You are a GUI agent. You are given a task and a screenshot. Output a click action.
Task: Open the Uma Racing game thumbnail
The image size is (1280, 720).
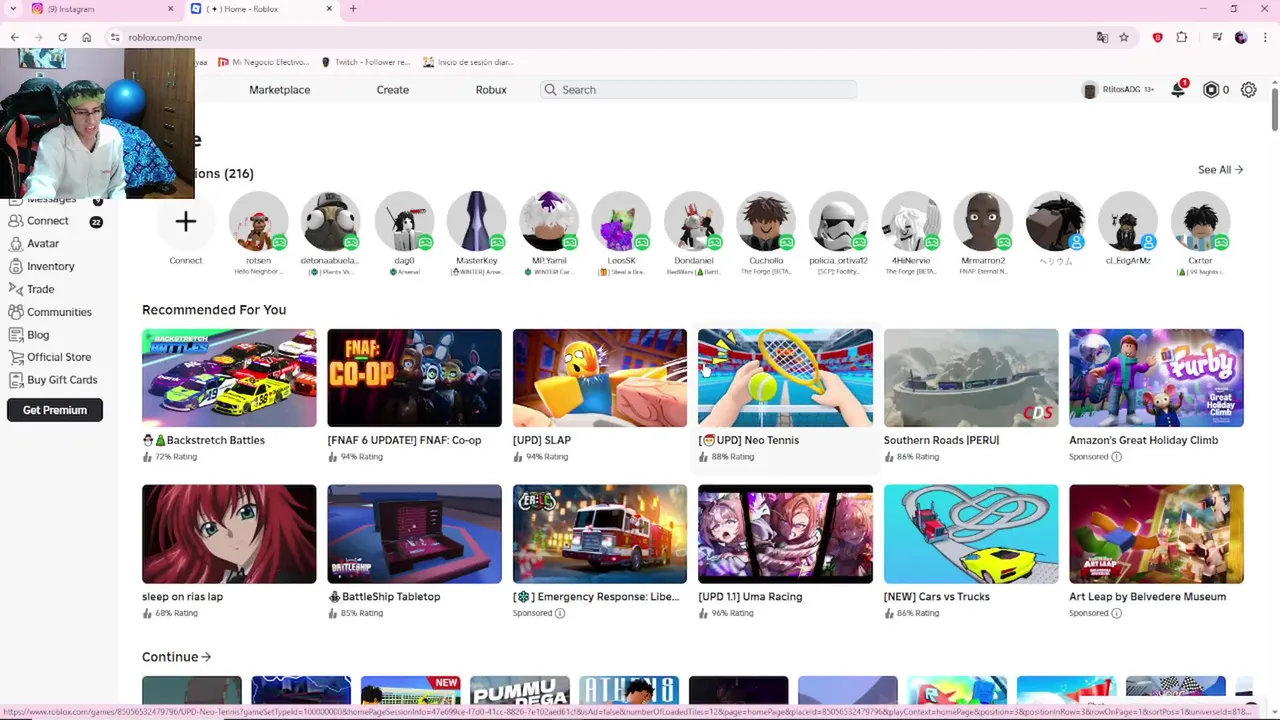tap(785, 534)
